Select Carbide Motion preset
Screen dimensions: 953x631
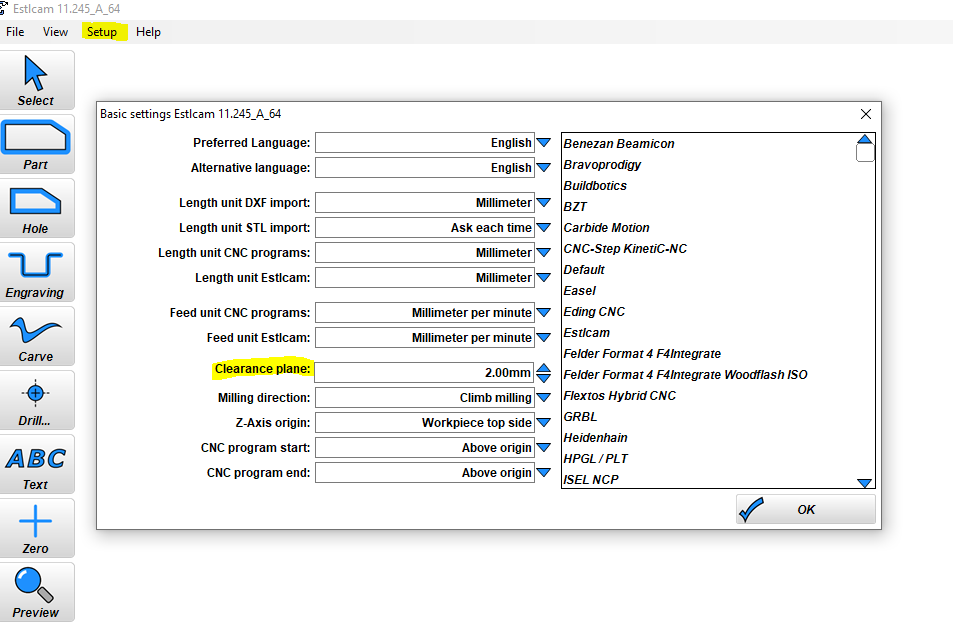(607, 228)
